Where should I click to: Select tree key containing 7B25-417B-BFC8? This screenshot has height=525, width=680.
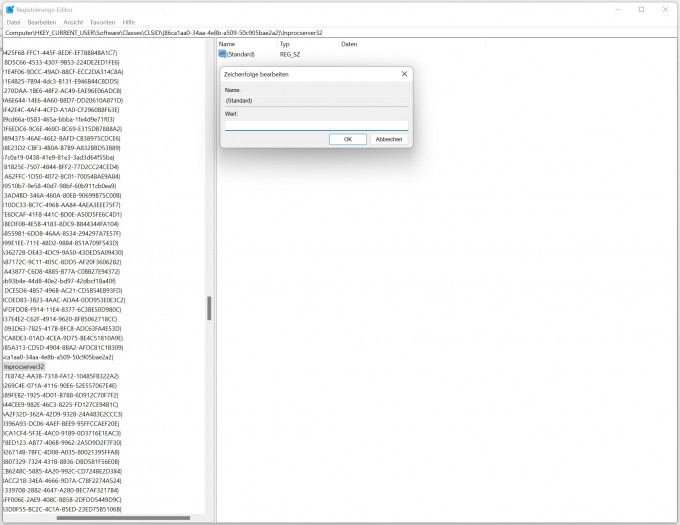click(62, 329)
